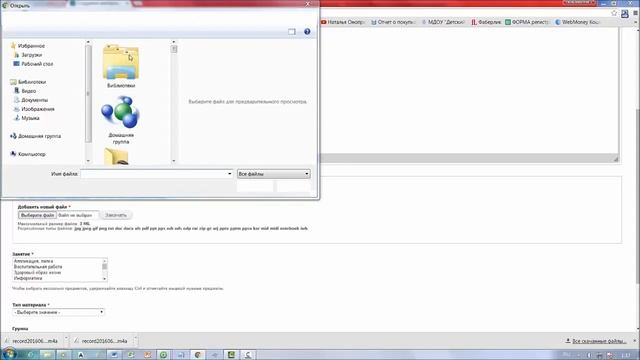This screenshot has height=360, width=640.
Task: Select Компьютер in the sidebar
Action: pos(32,154)
